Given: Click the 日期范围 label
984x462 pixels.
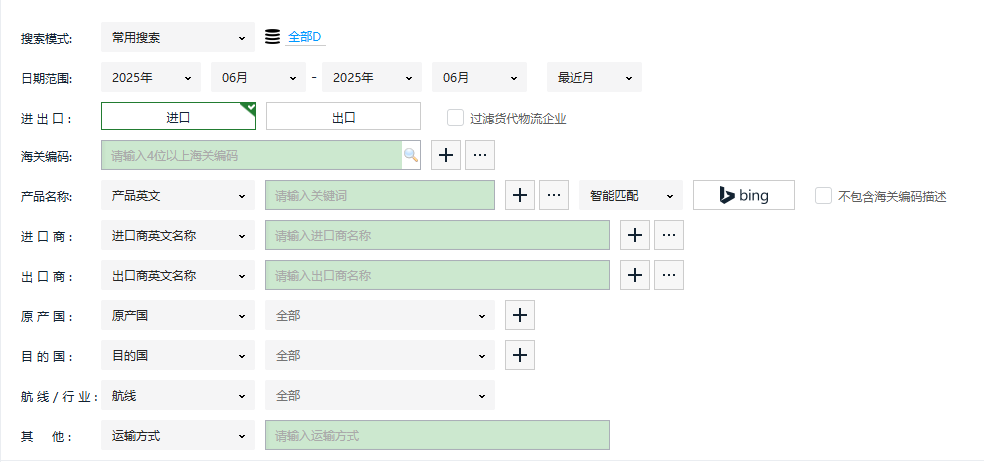Looking at the screenshot, I should pyautogui.click(x=46, y=79).
